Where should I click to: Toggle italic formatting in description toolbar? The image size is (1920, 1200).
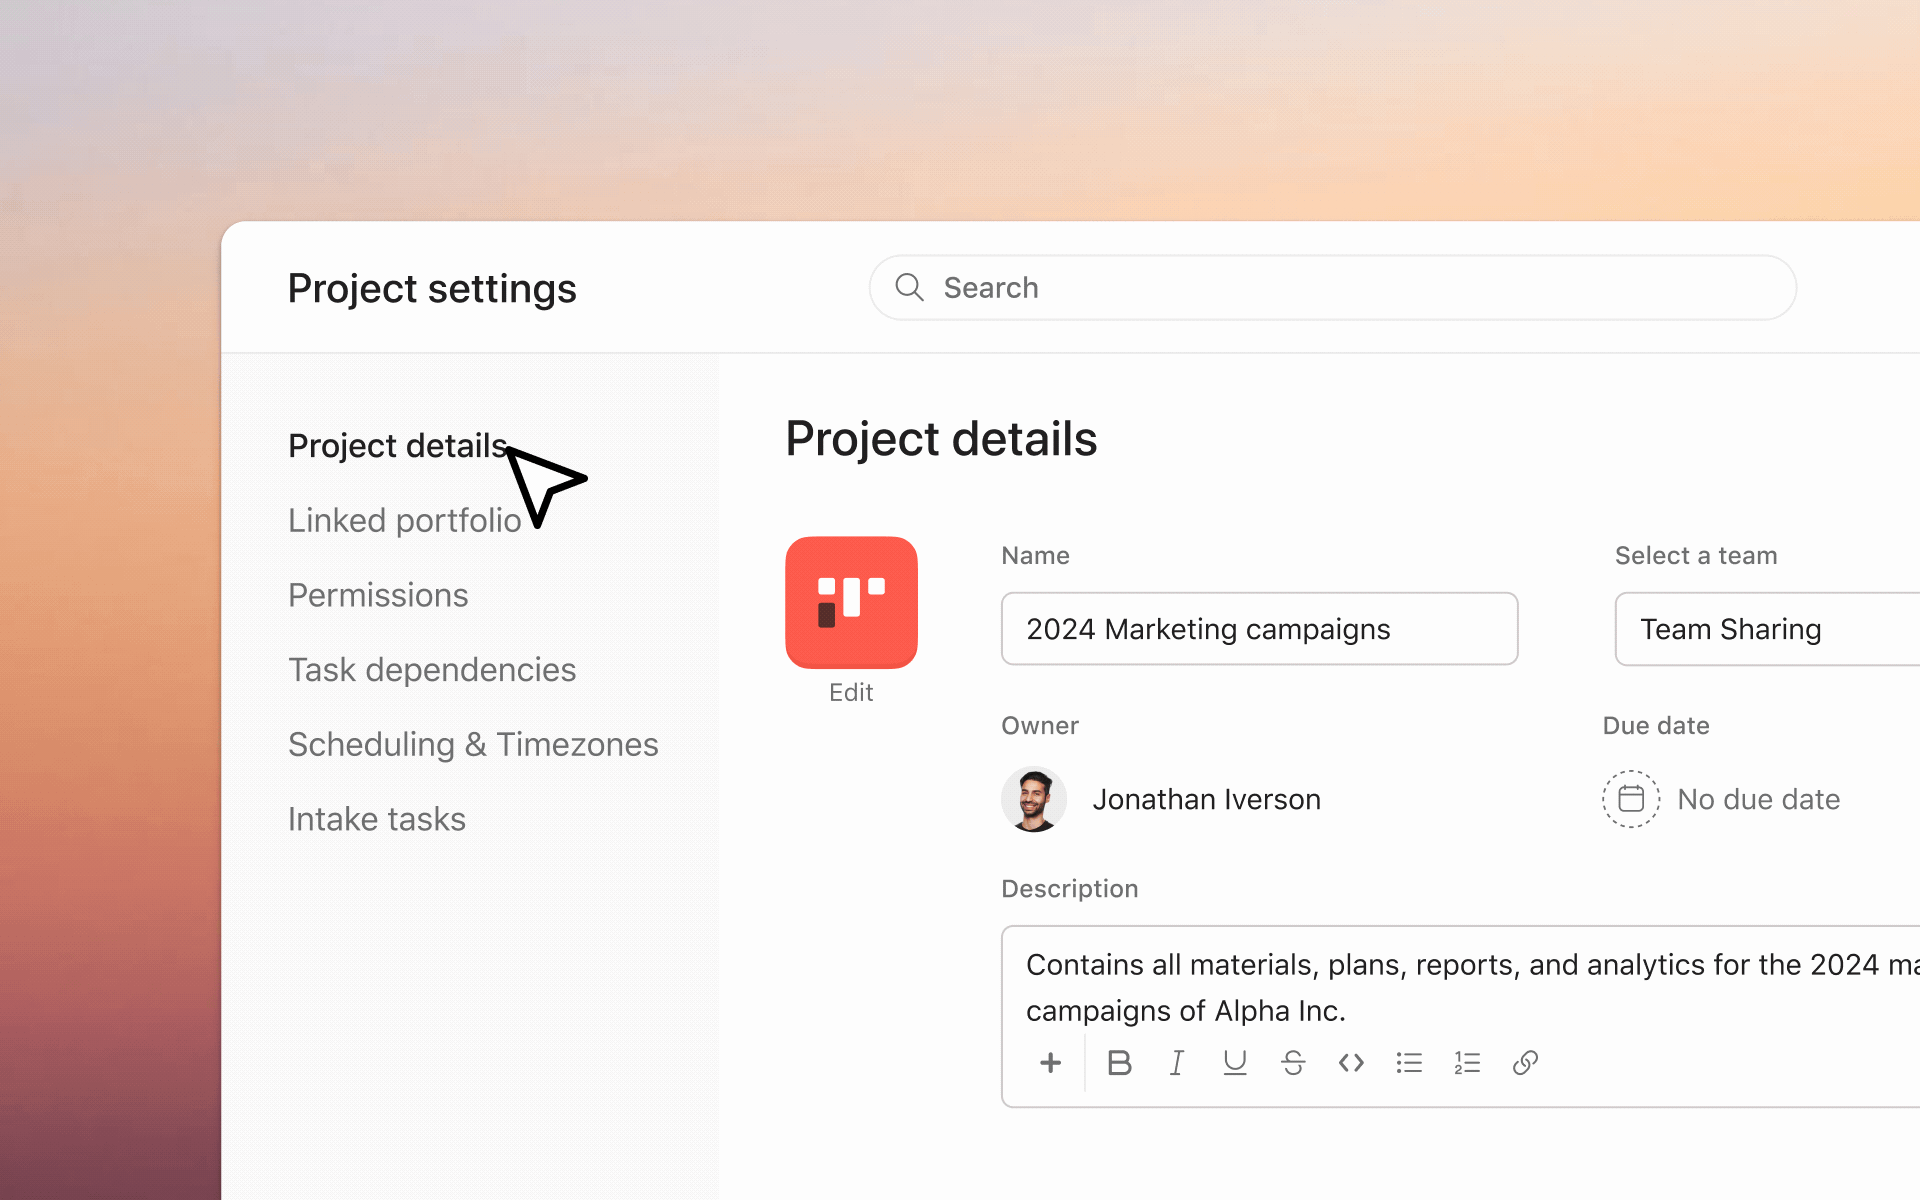pyautogui.click(x=1177, y=1062)
